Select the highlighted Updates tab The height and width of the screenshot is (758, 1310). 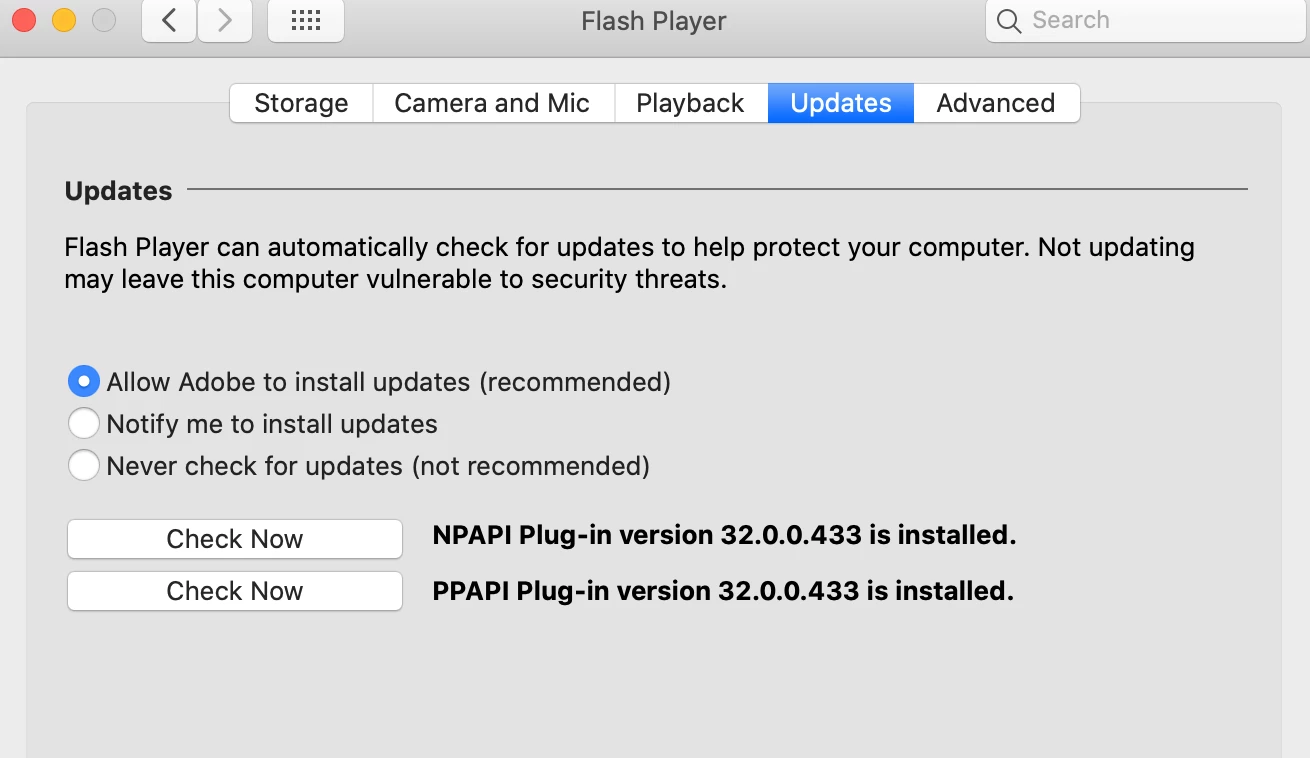click(841, 103)
